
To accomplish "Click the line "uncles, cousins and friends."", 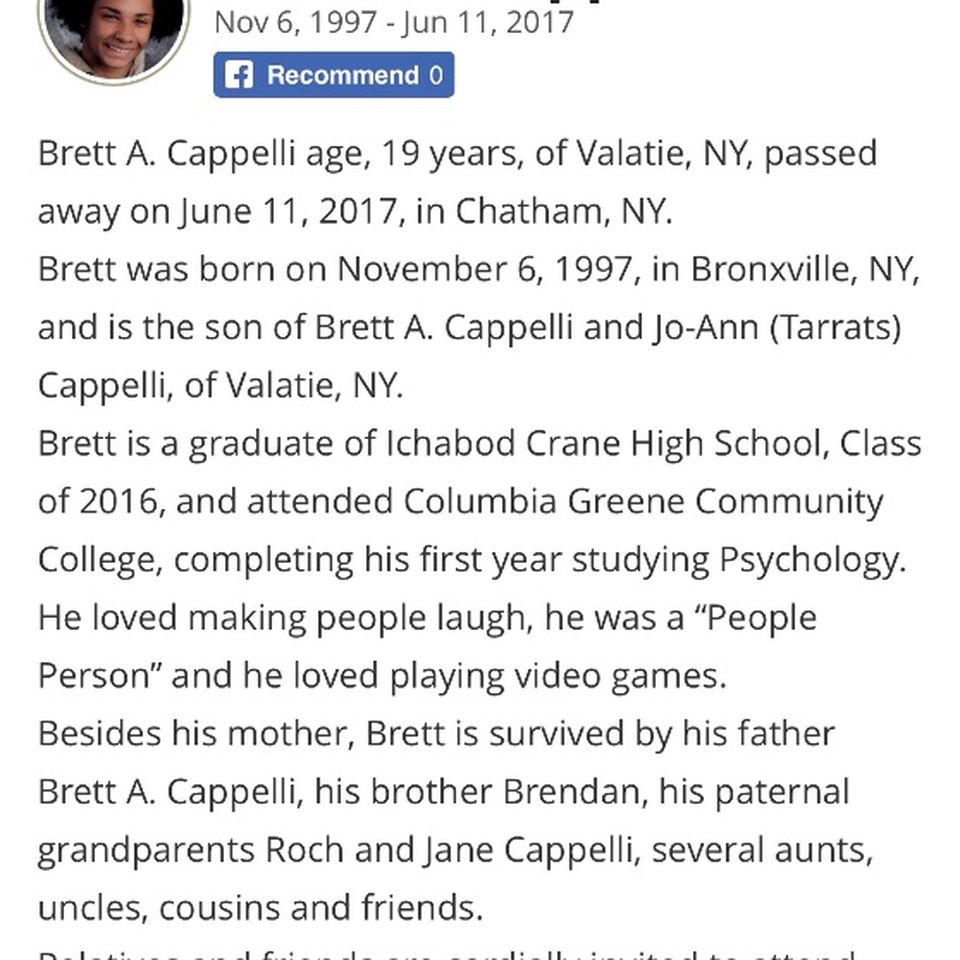I will click(x=261, y=908).
